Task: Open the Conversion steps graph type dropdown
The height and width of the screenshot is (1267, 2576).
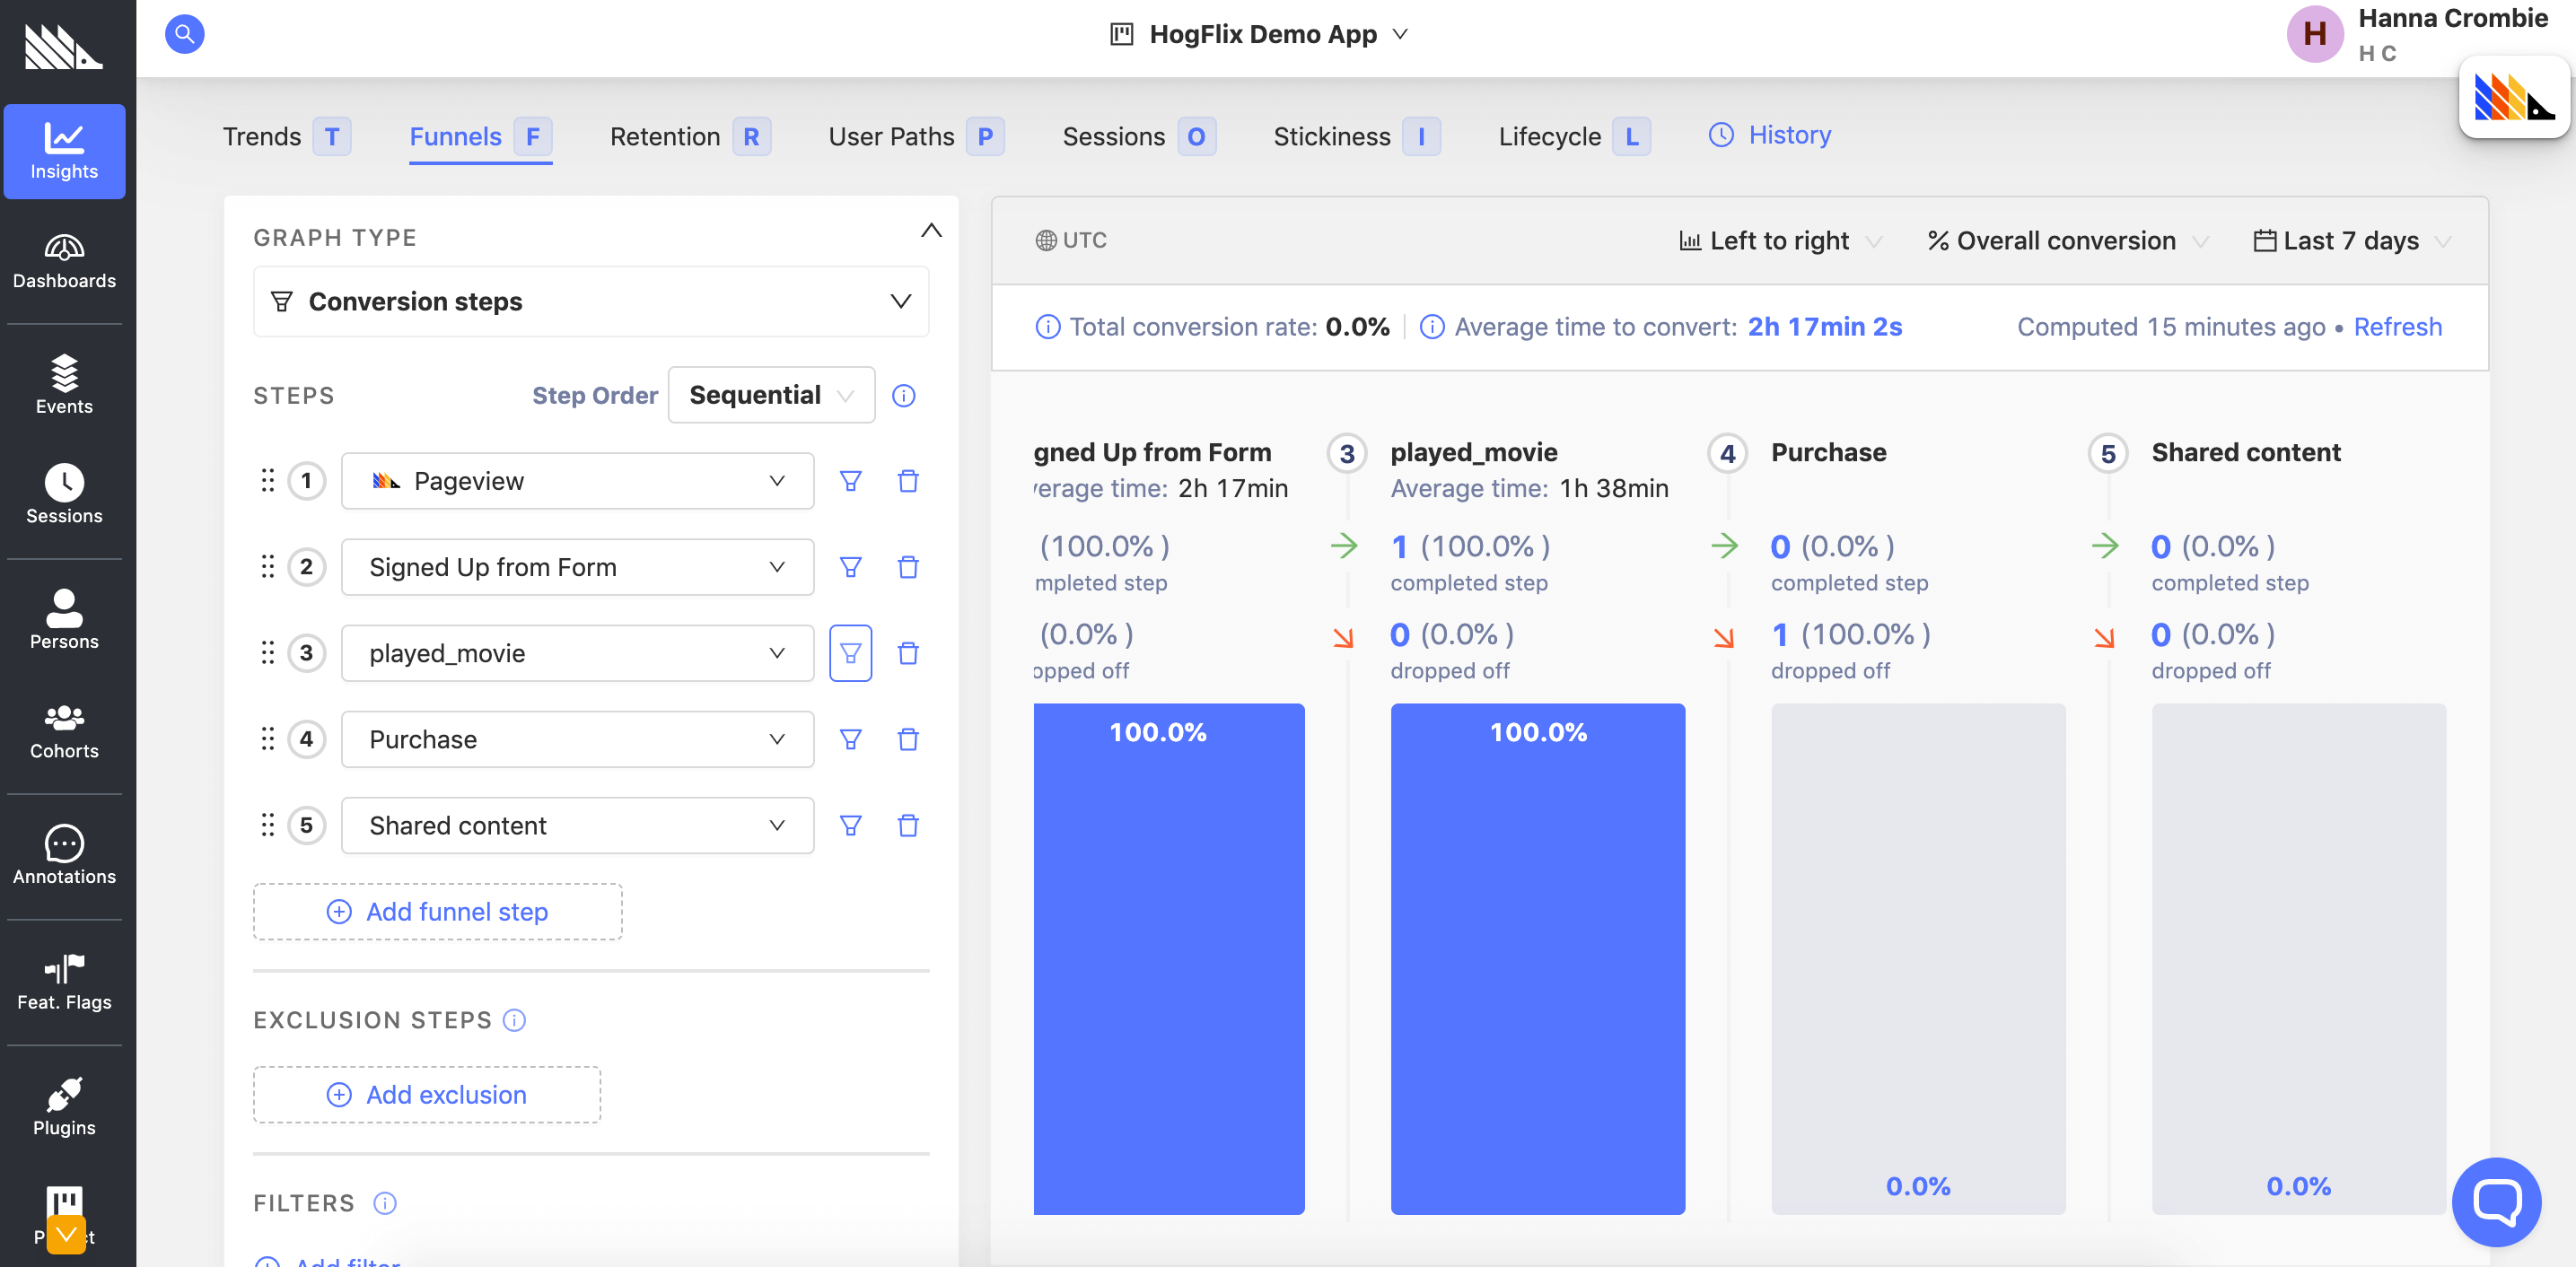Action: click(590, 301)
